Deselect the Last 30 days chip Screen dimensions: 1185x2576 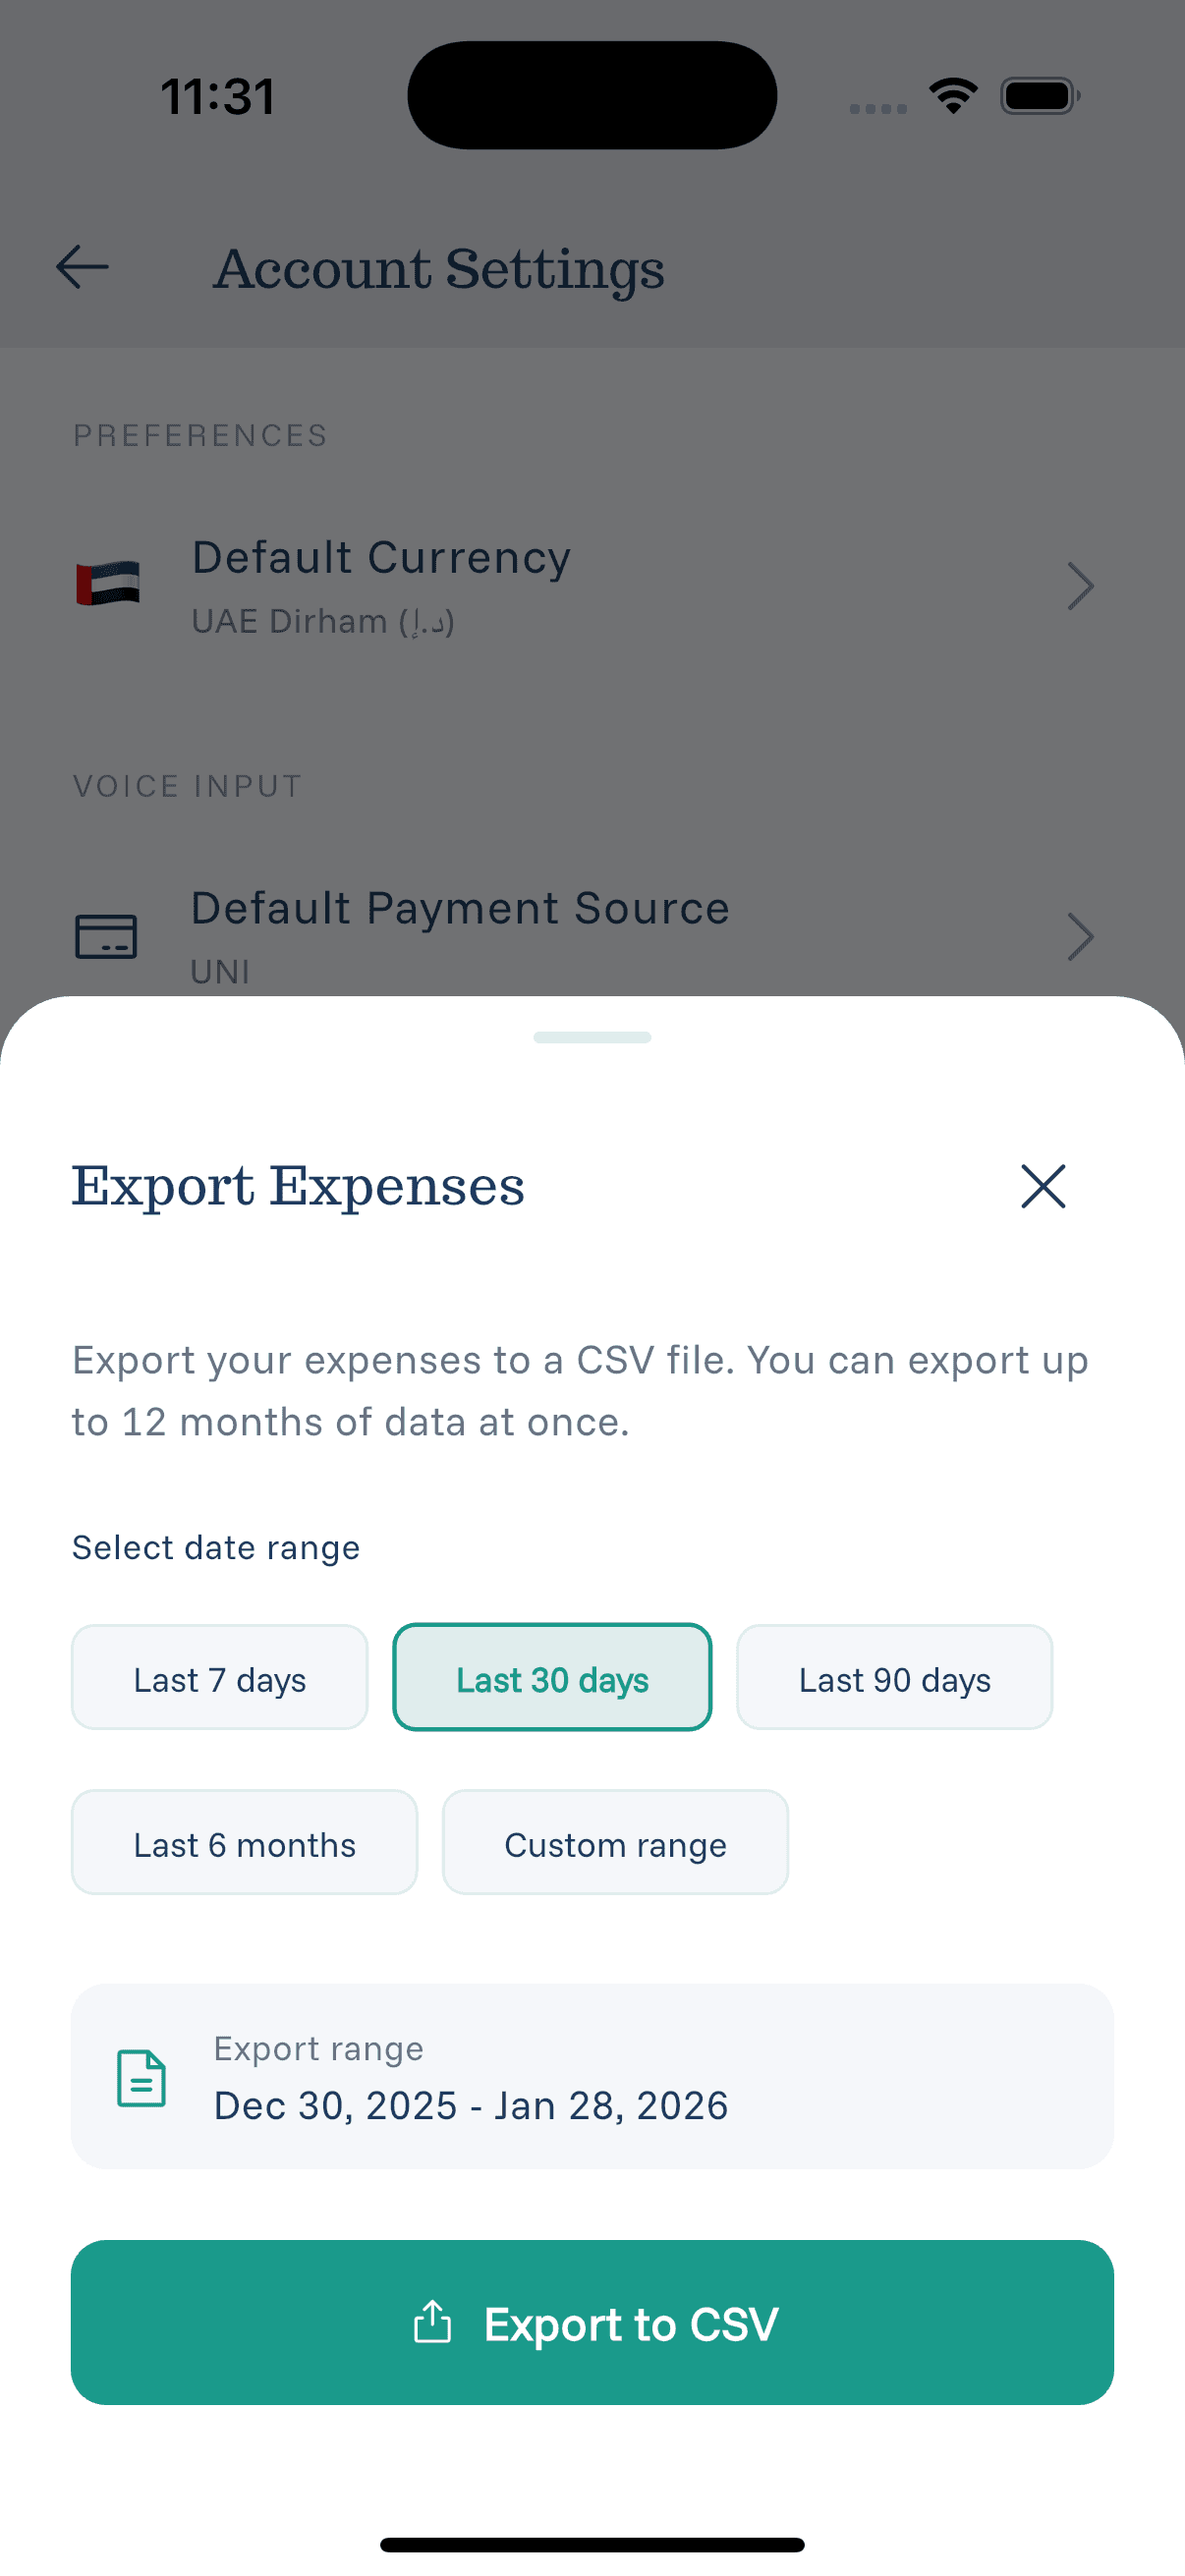pos(552,1678)
